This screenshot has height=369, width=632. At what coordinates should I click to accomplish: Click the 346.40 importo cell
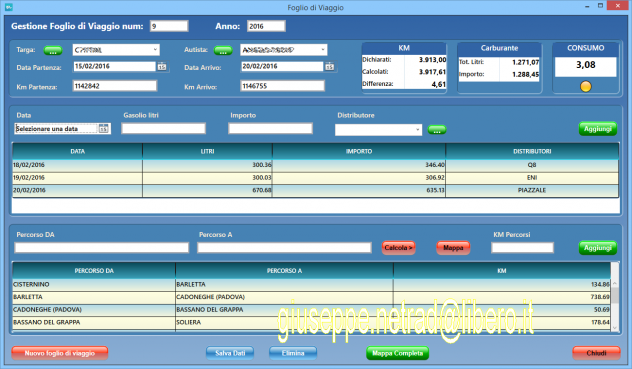(359, 165)
